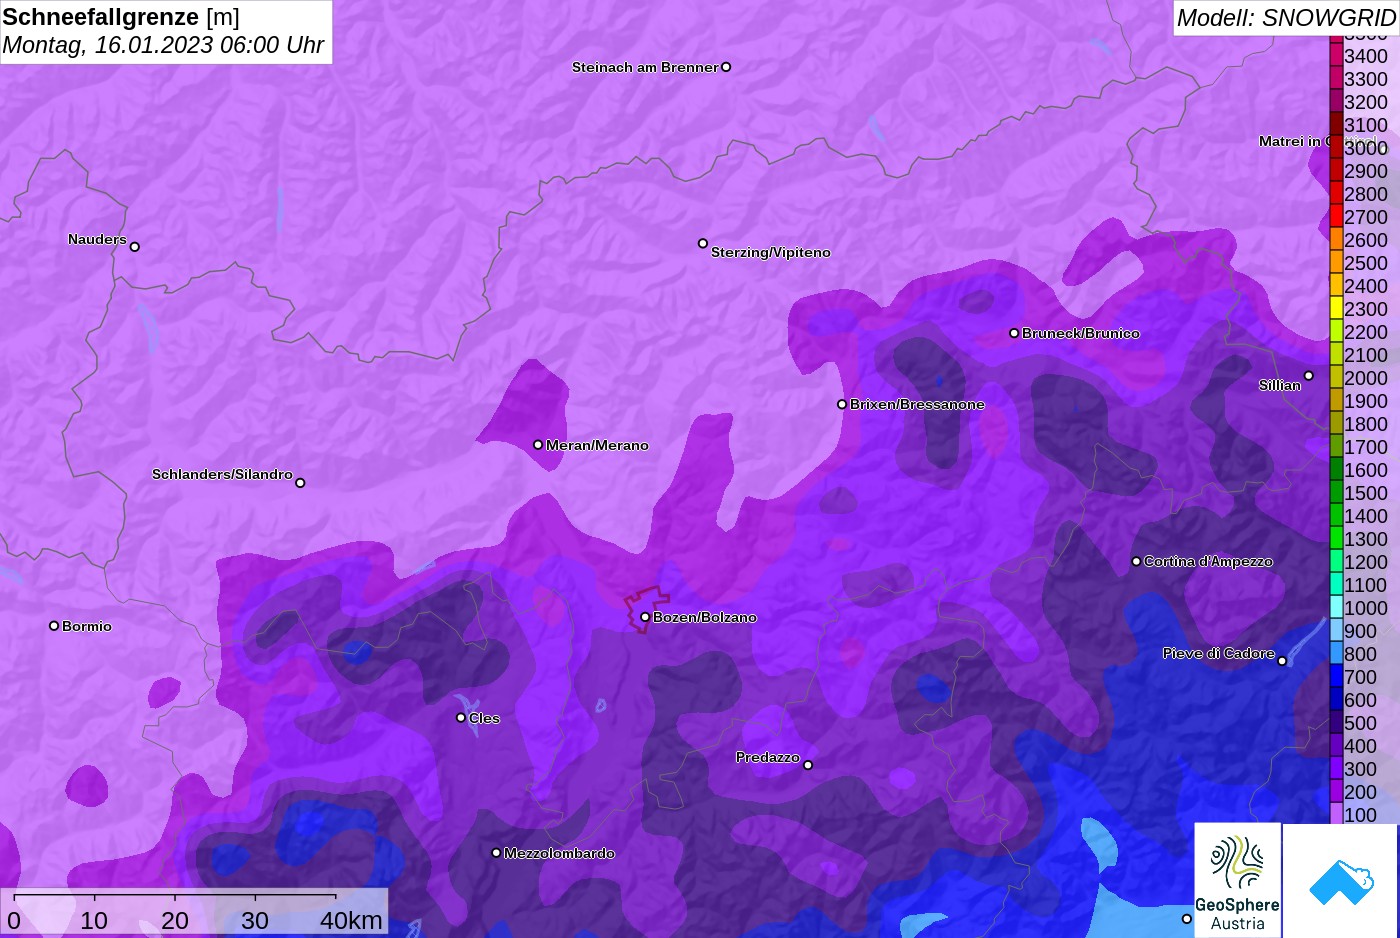Screen dimensions: 1400x938
Task: Click the Steinach am Brenner marker dot
Action: point(726,67)
